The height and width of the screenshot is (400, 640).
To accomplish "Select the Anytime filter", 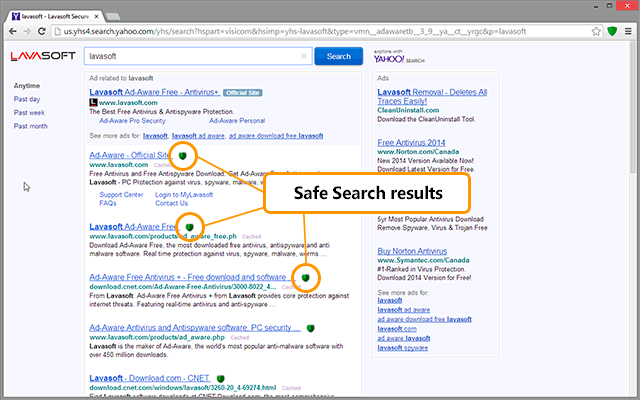I will click(27, 86).
